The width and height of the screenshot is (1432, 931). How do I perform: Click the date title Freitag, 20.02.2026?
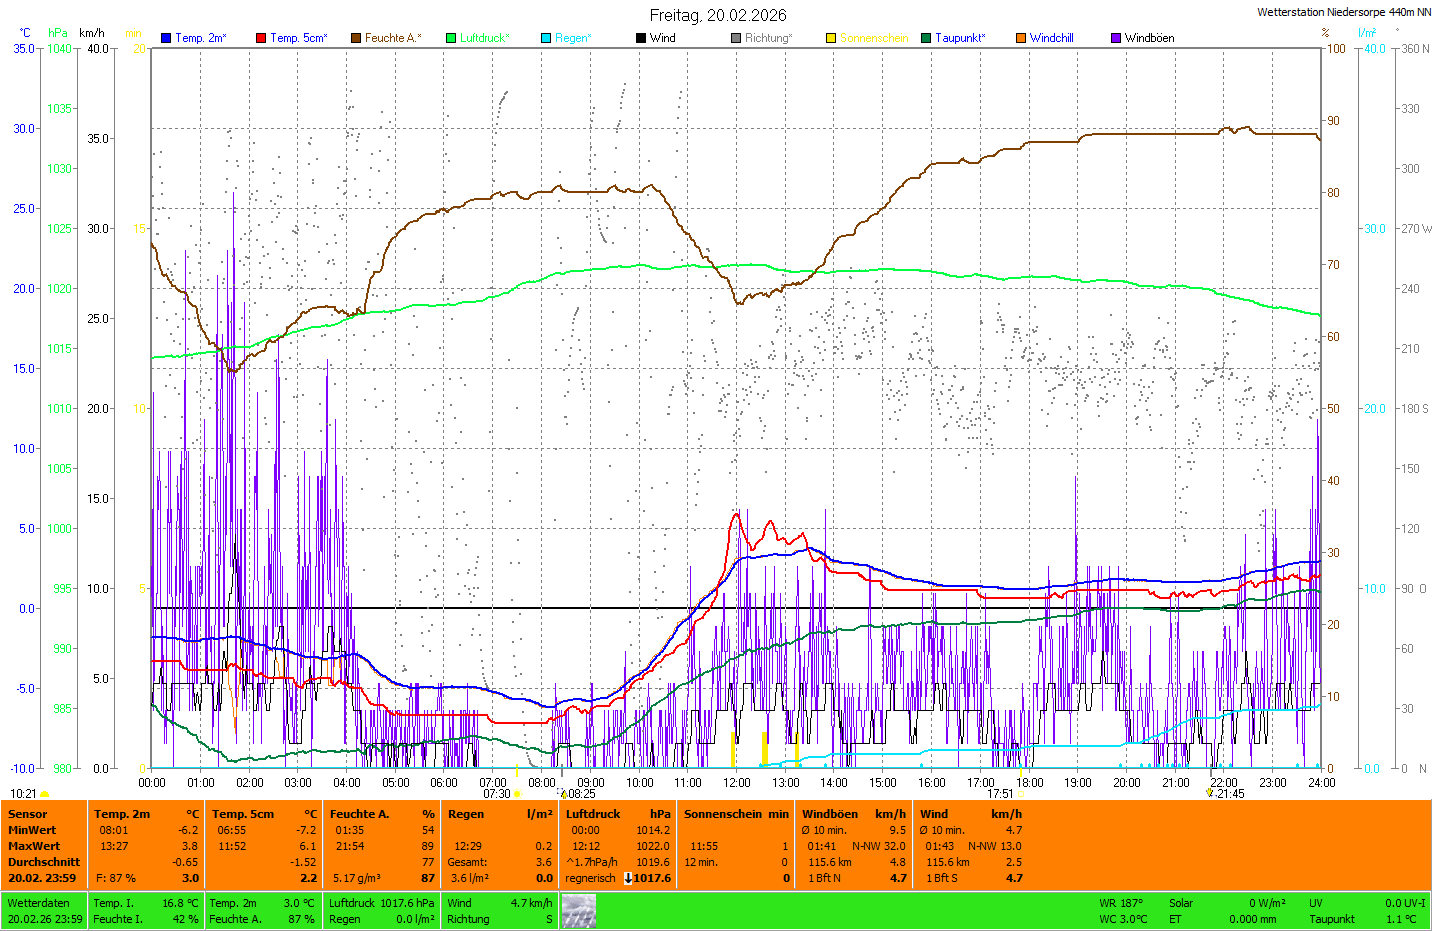[x=717, y=15]
